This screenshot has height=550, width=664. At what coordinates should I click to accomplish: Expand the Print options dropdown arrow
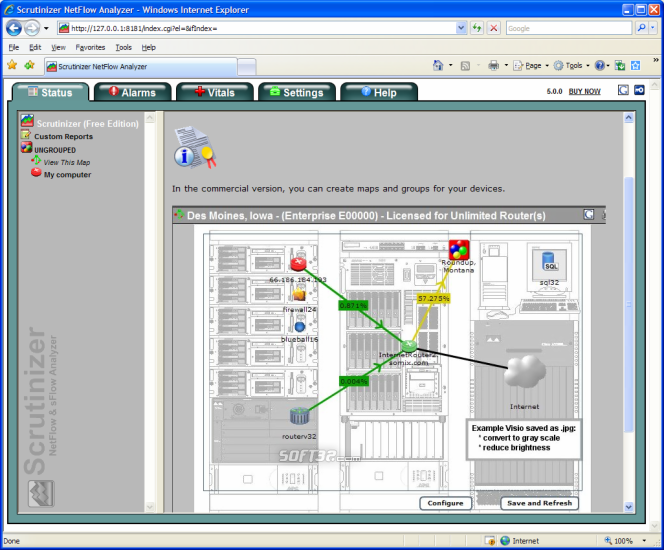(x=506, y=66)
